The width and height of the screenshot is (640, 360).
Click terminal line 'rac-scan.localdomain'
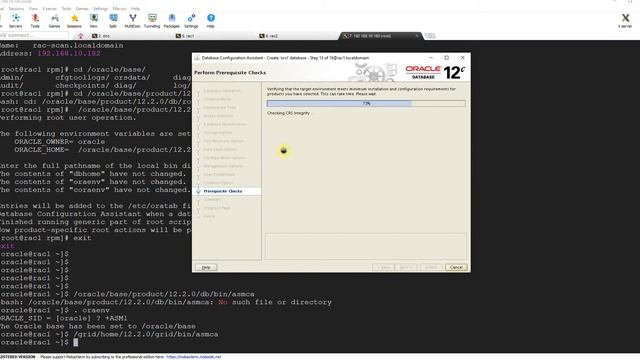tap(78, 46)
